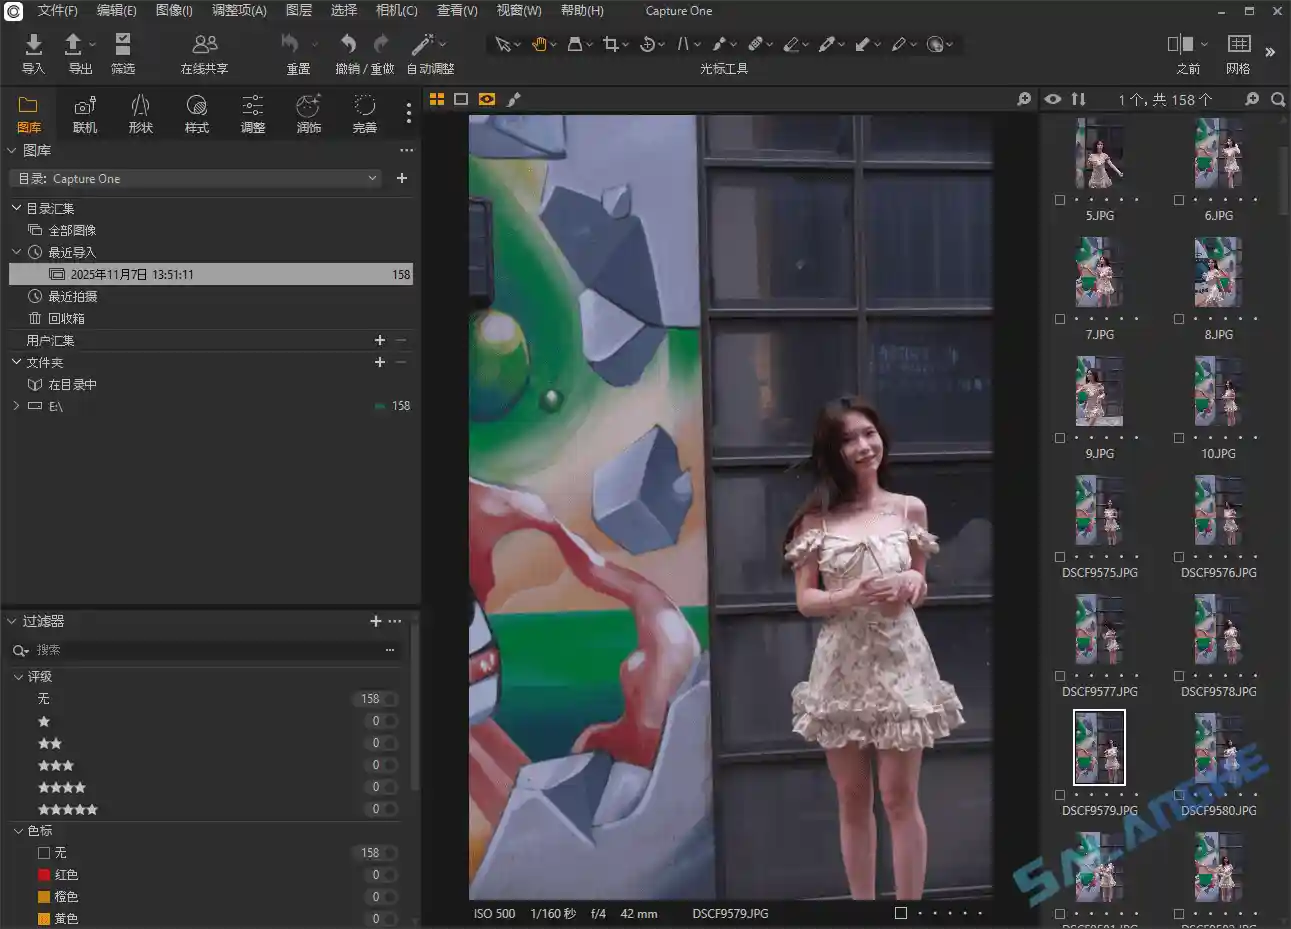The height and width of the screenshot is (929, 1291).
Task: Open the 相机(C) menu
Action: pyautogui.click(x=396, y=11)
